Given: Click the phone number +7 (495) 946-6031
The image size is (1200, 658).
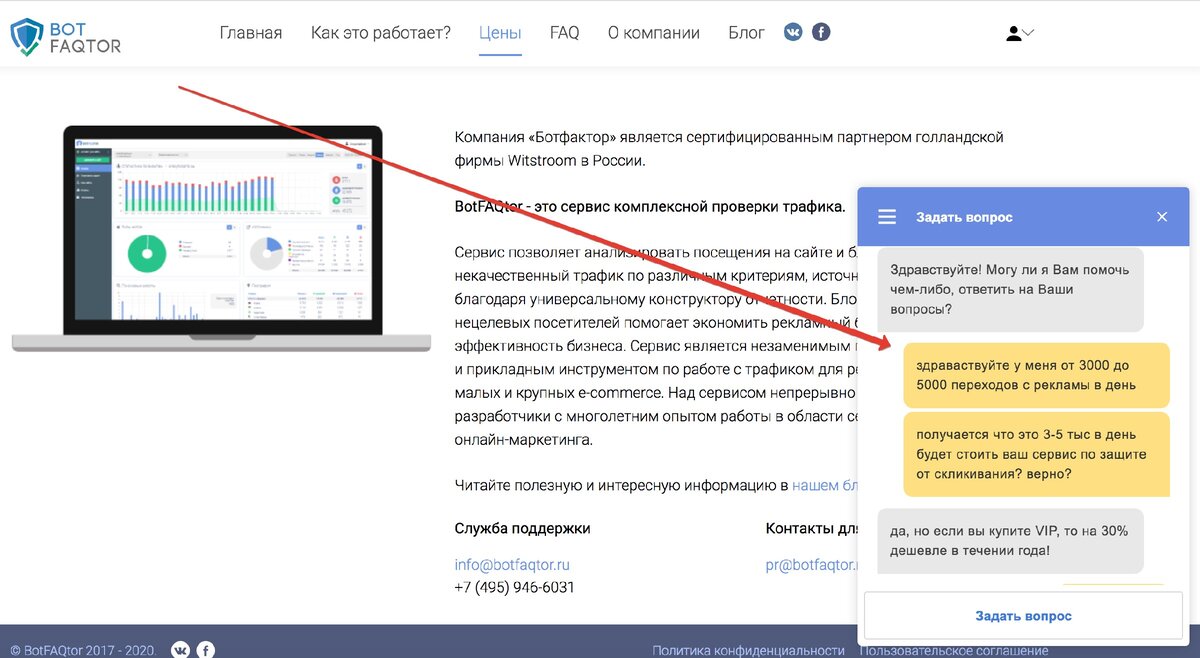Looking at the screenshot, I should tap(514, 587).
